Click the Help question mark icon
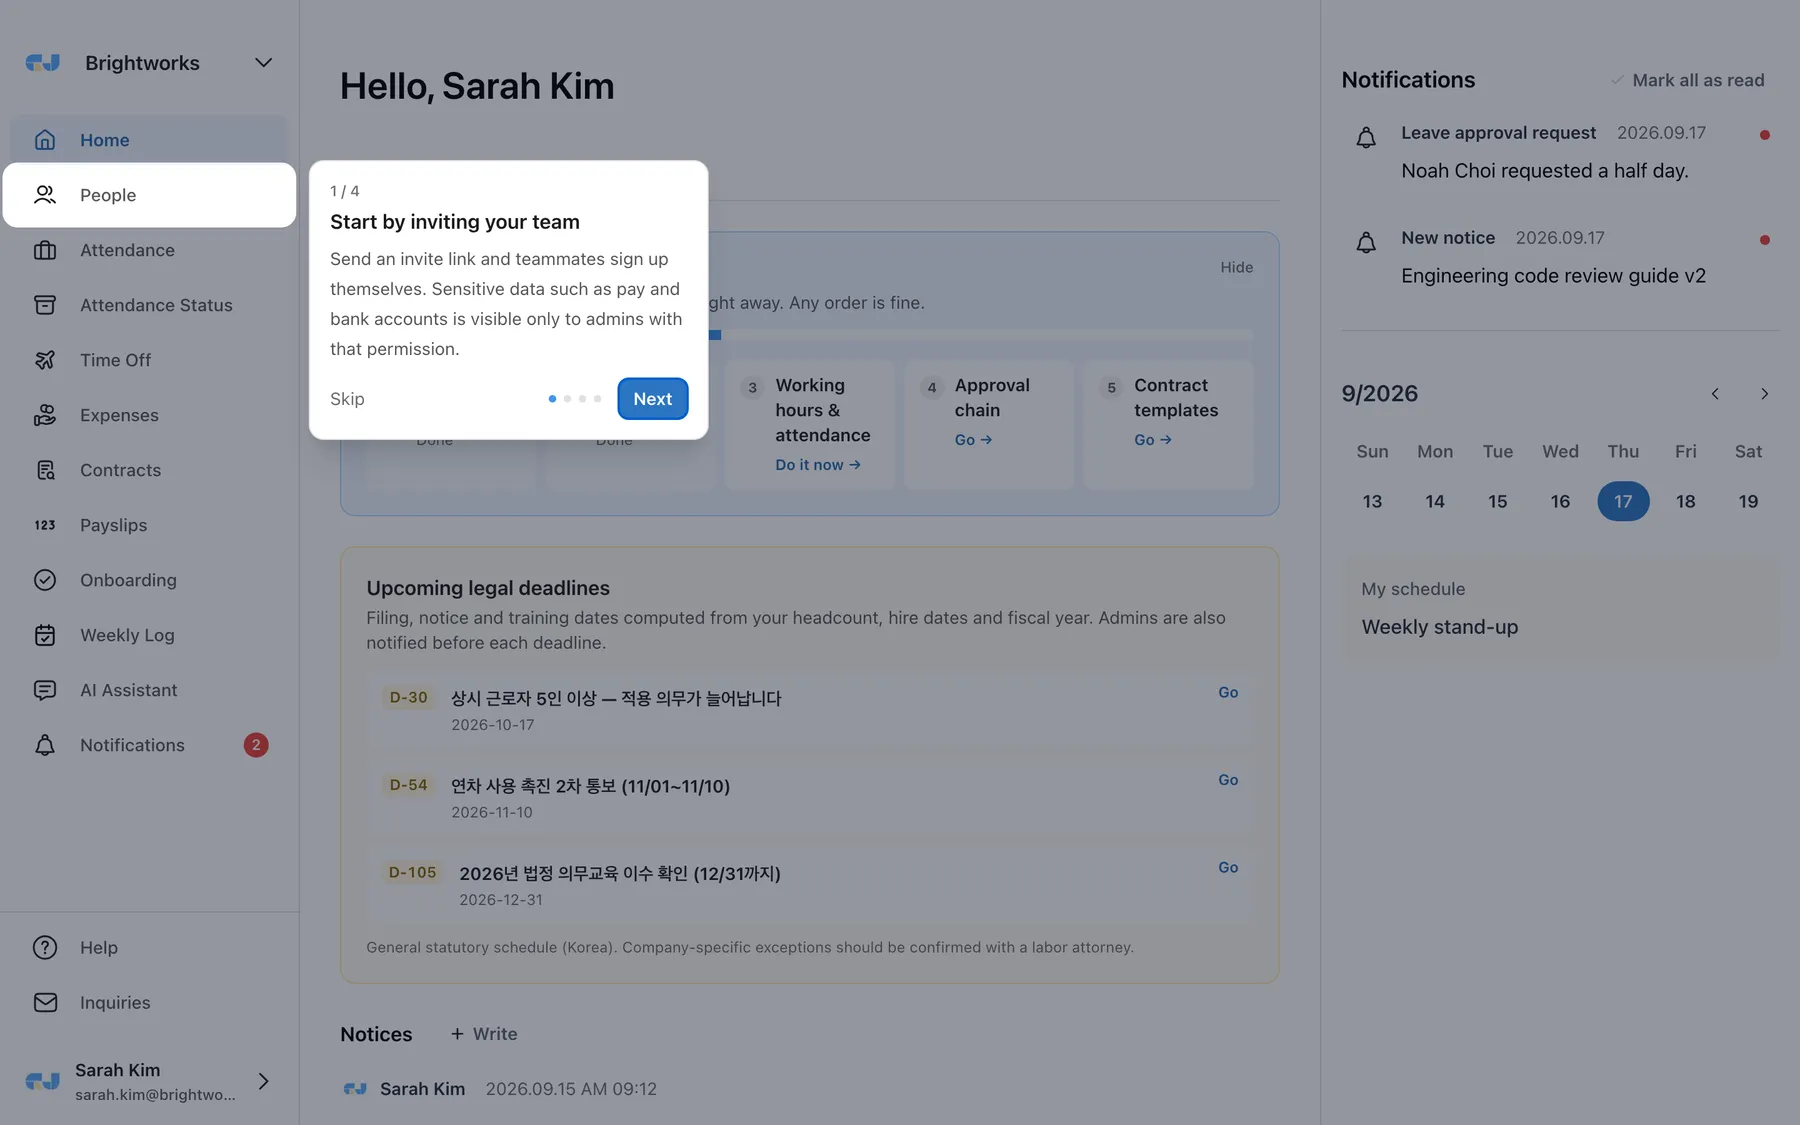This screenshot has height=1125, width=1800. [x=45, y=947]
